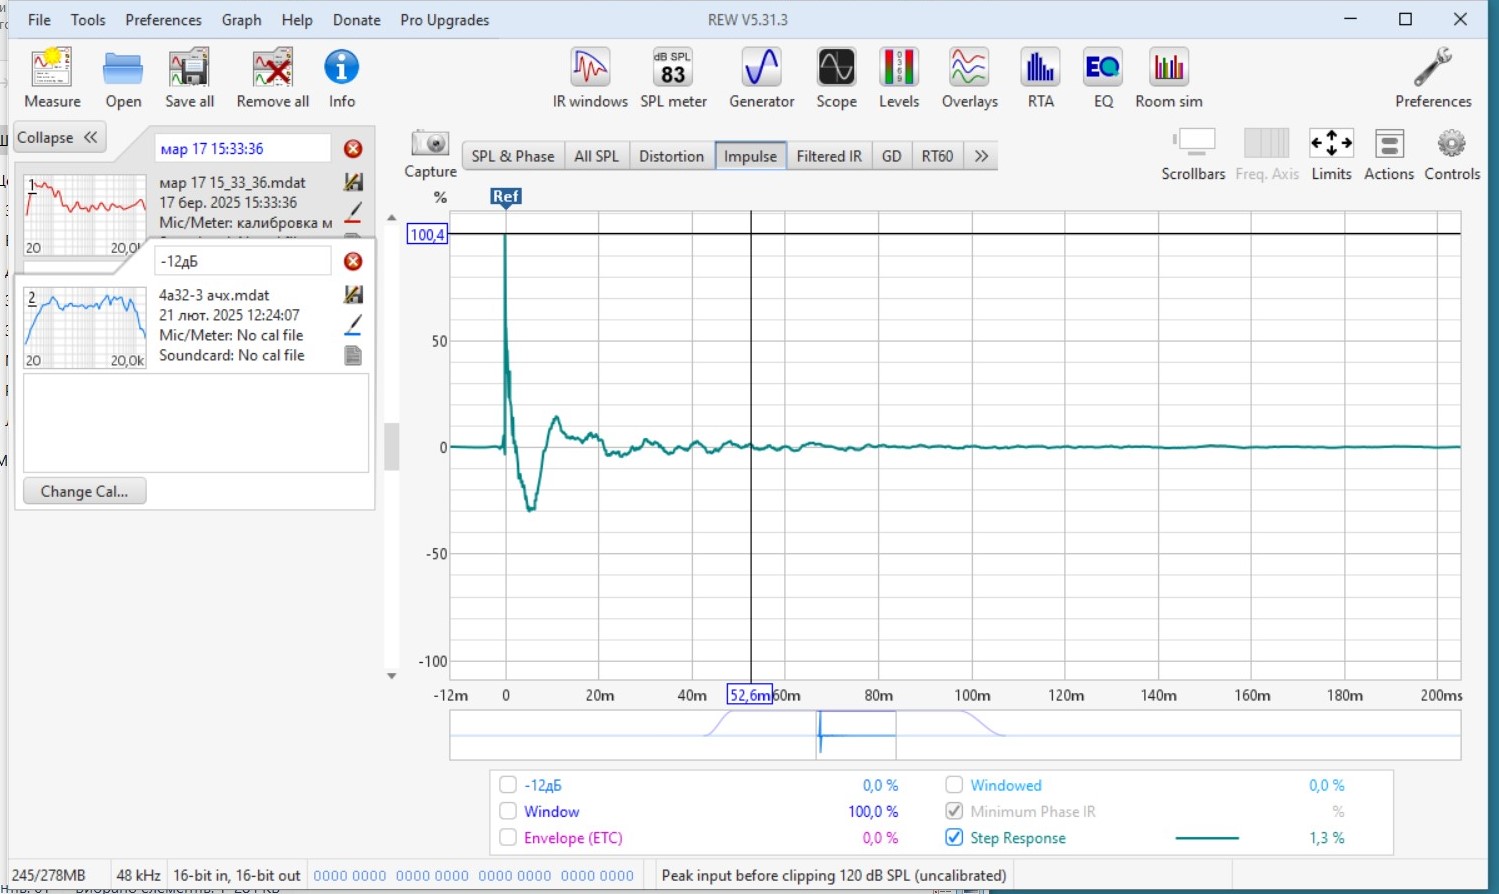This screenshot has height=894, width=1499.
Task: Remove the мар 17 15:33:36 measurement
Action: [353, 149]
